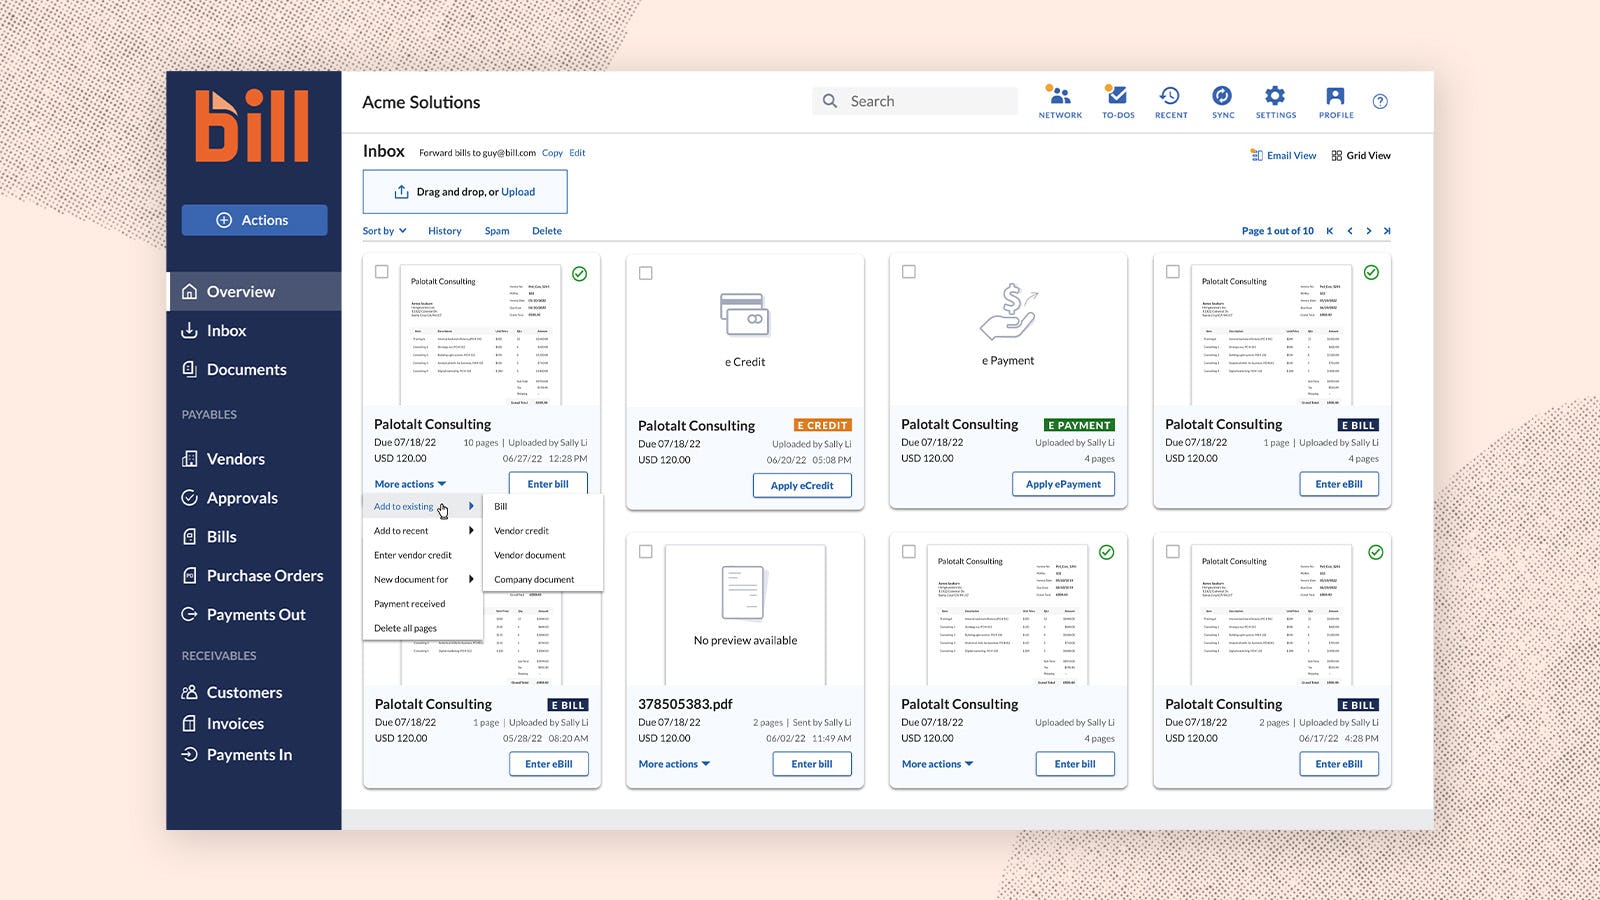Screen dimensions: 1600x900
Task: Click the Payments Out arrow icon
Action: pyautogui.click(x=189, y=614)
